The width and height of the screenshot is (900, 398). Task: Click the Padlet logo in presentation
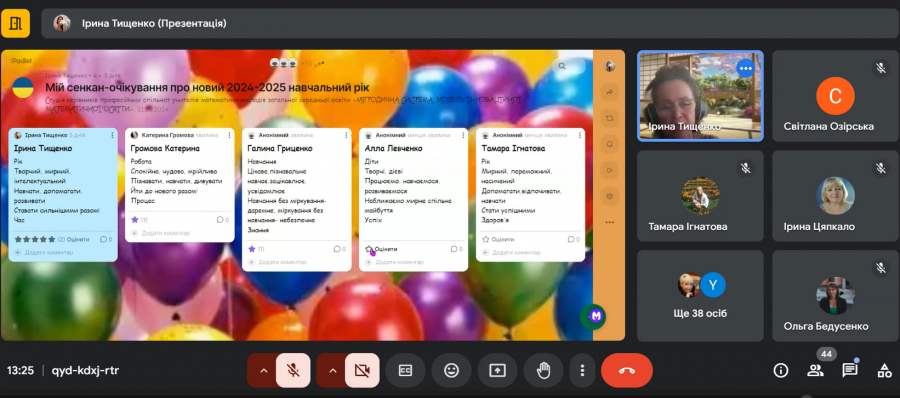[x=21, y=60]
